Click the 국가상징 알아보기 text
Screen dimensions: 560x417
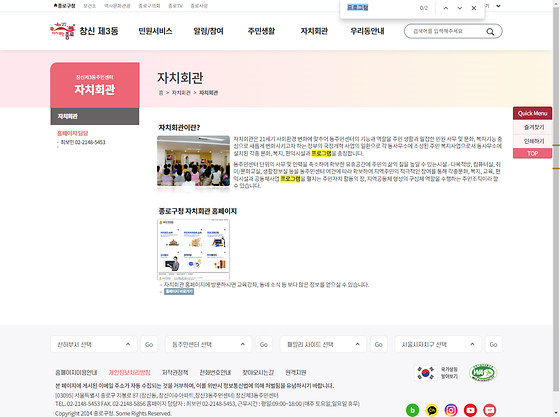pyautogui.click(x=449, y=373)
